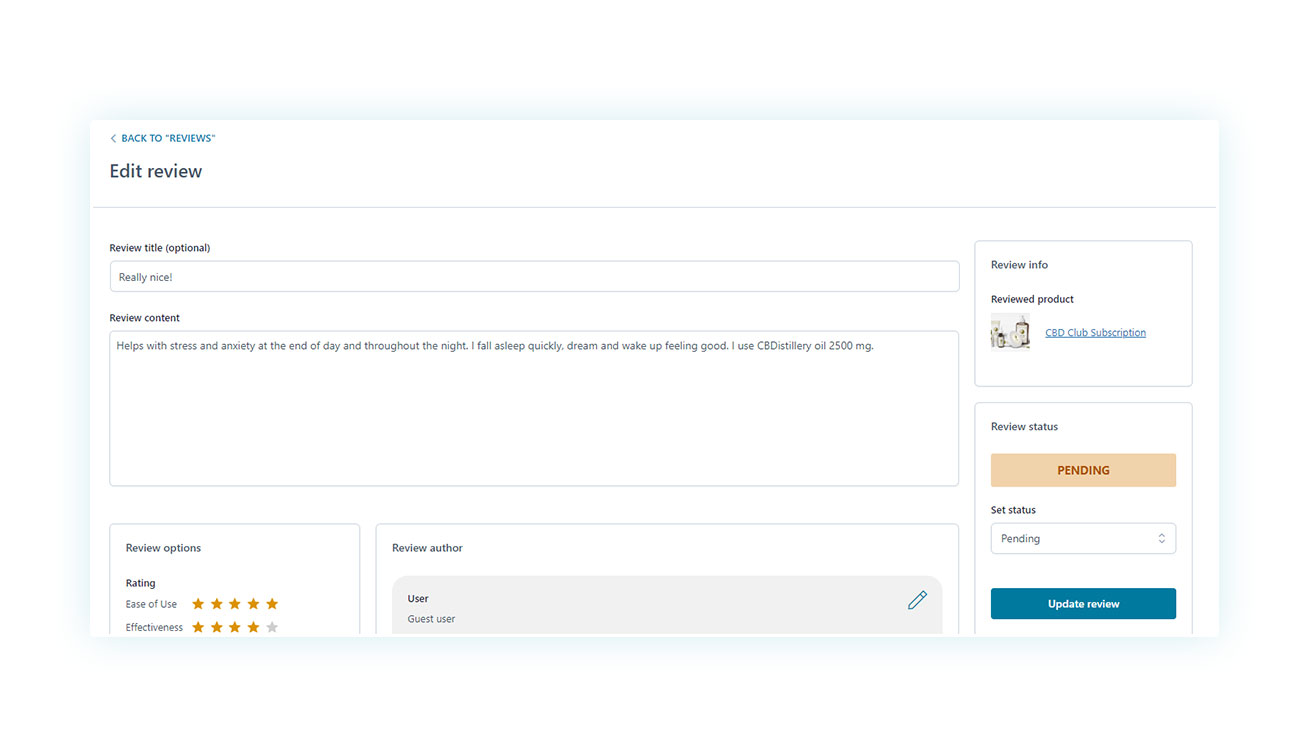Edit the review title field "Really nice!"
1300x755 pixels.
pos(534,277)
